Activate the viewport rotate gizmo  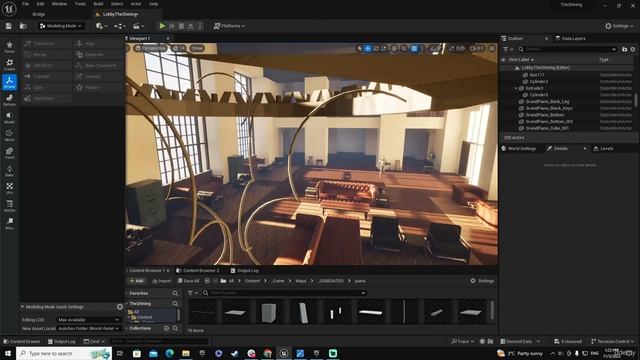pos(376,49)
